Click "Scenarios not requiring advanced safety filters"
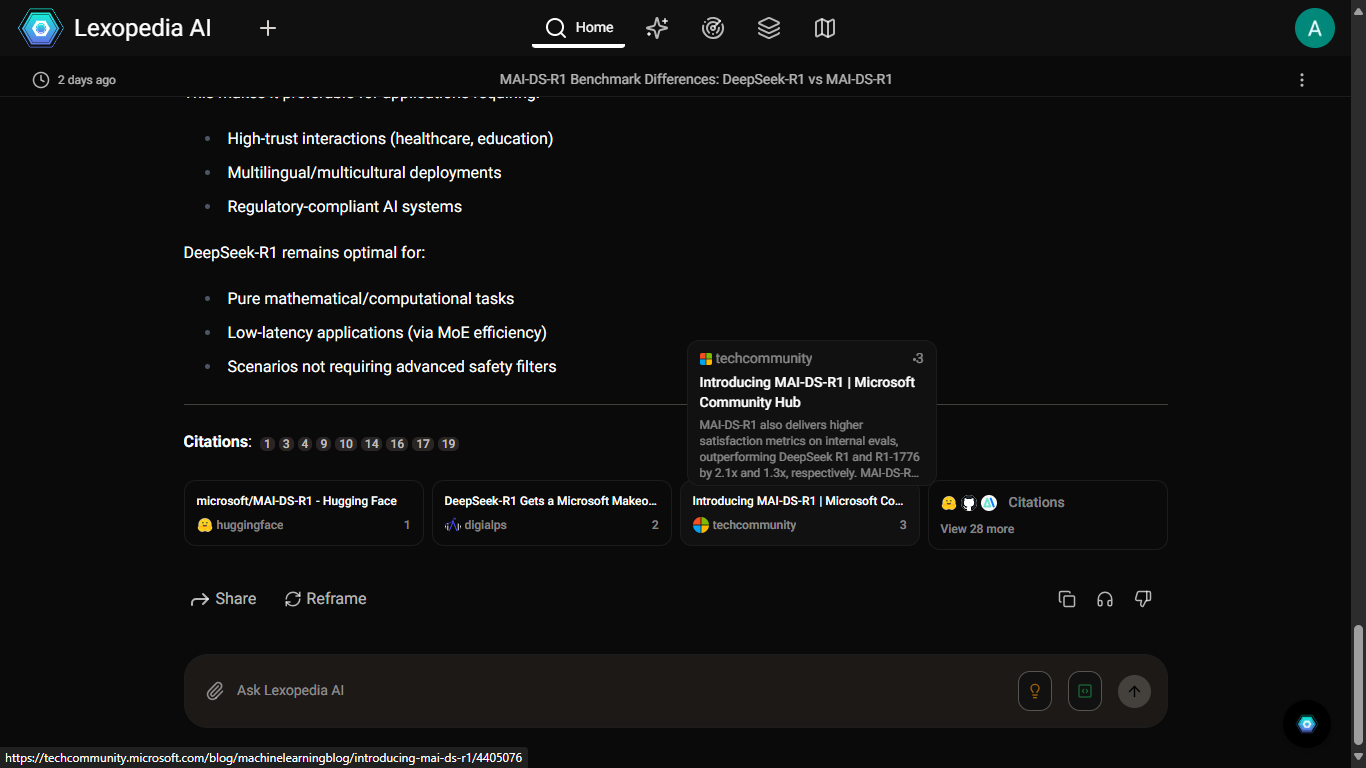1366x768 pixels. coord(392,367)
